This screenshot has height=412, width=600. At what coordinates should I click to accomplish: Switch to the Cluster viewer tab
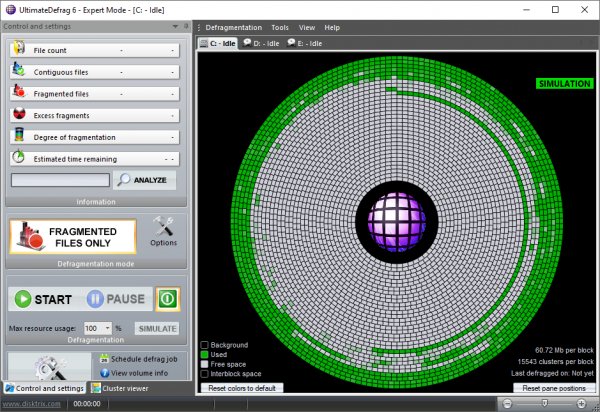120,388
